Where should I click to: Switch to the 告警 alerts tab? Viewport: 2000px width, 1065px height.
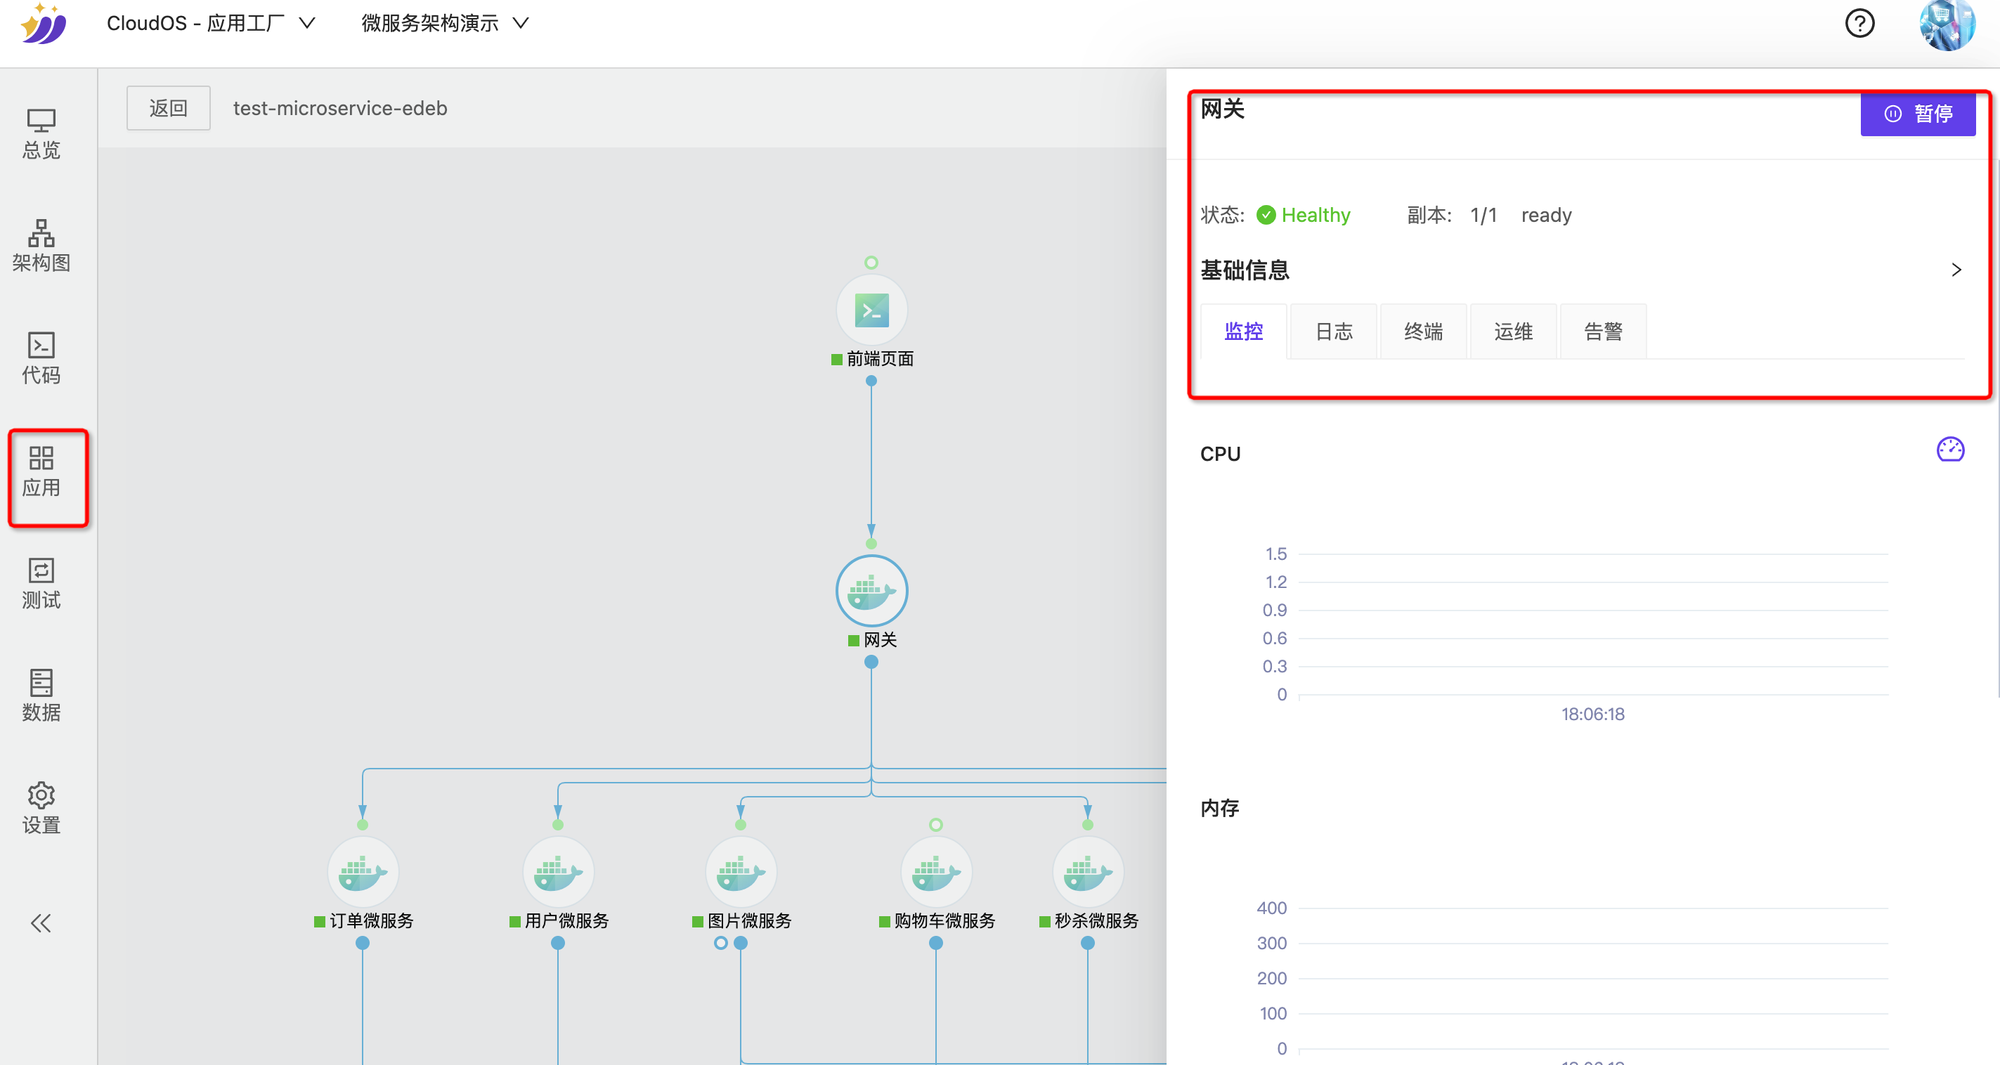click(x=1602, y=331)
